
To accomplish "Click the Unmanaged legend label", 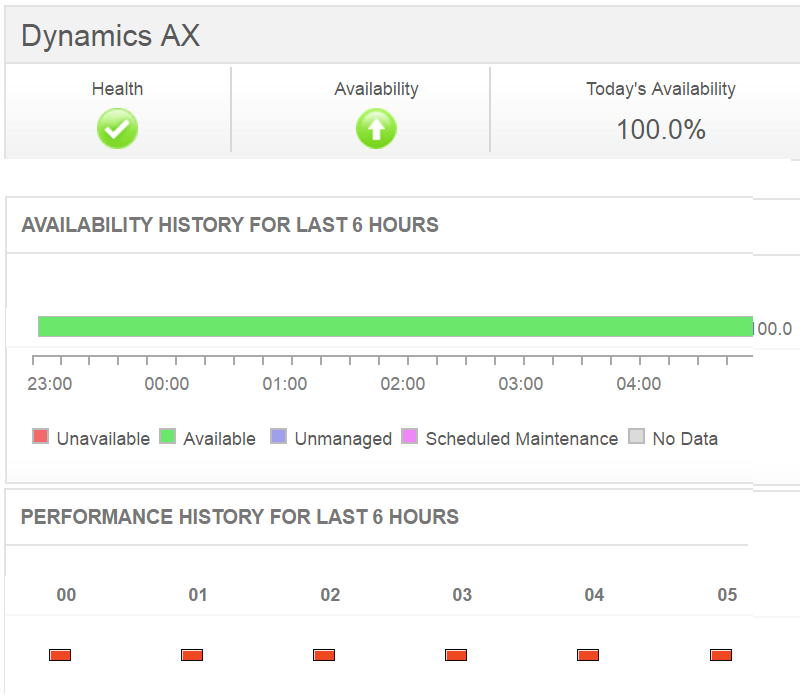I will click(343, 439).
